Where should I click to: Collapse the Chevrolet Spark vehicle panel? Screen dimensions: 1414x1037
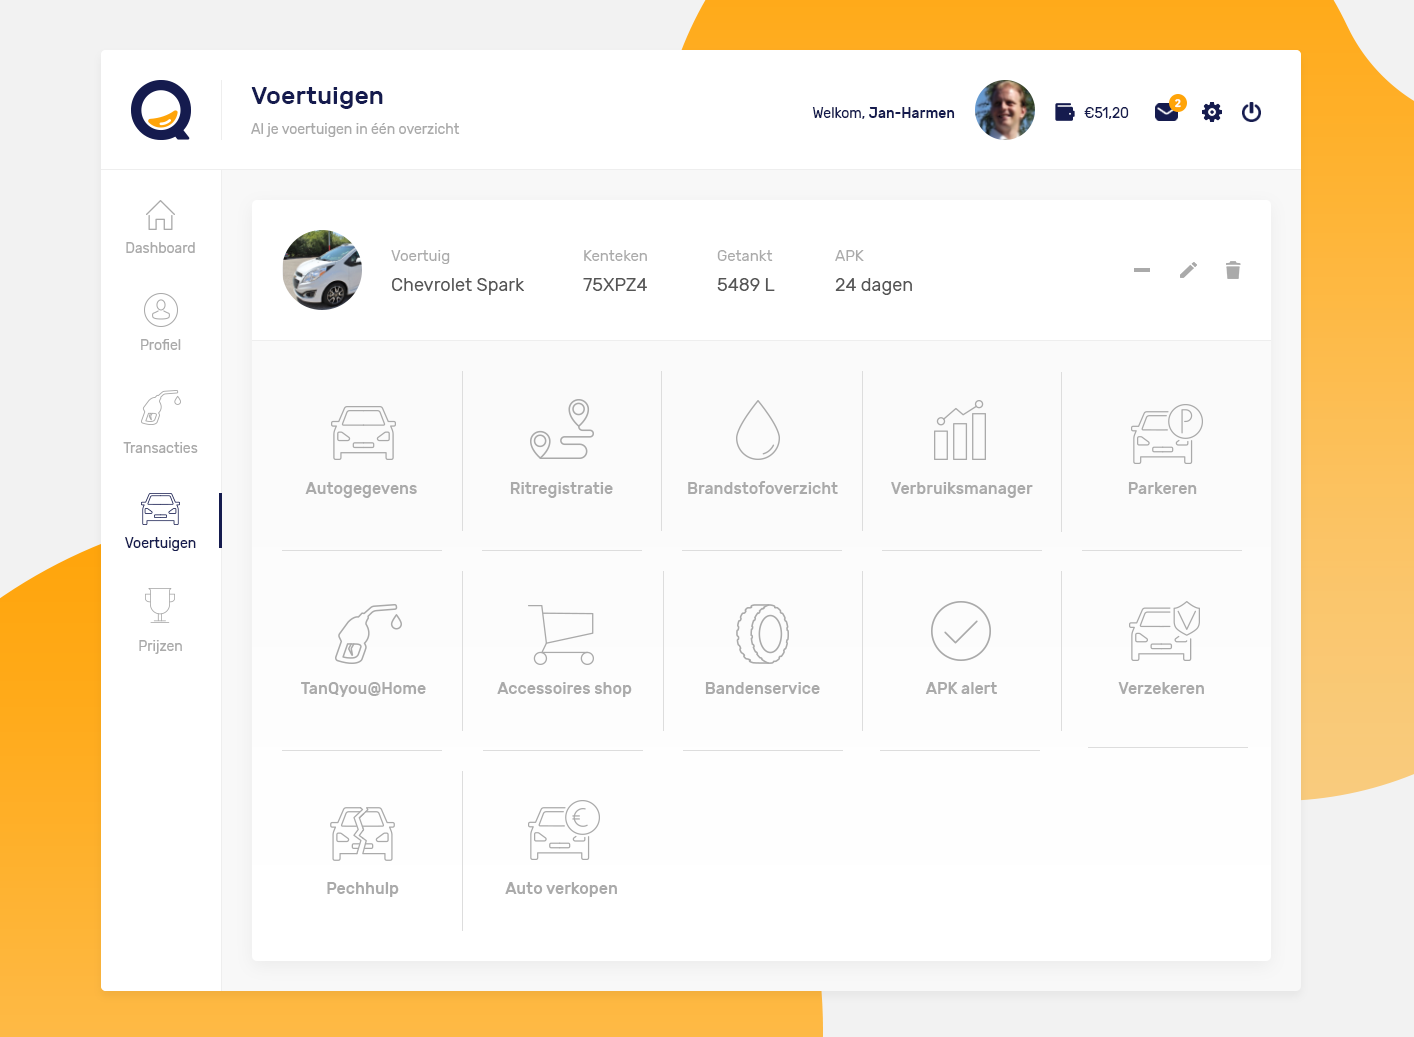[1141, 270]
